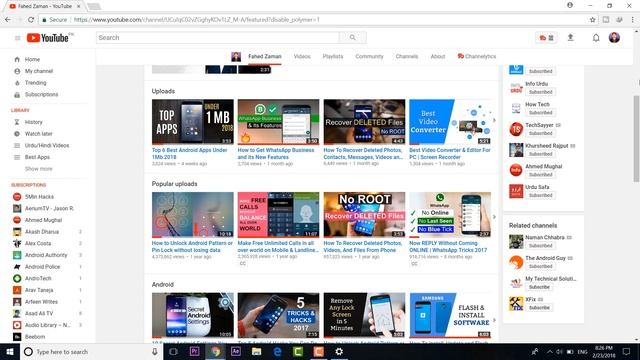This screenshot has height=360, width=640.
Task: Open the upload video icon
Action: tap(571, 38)
